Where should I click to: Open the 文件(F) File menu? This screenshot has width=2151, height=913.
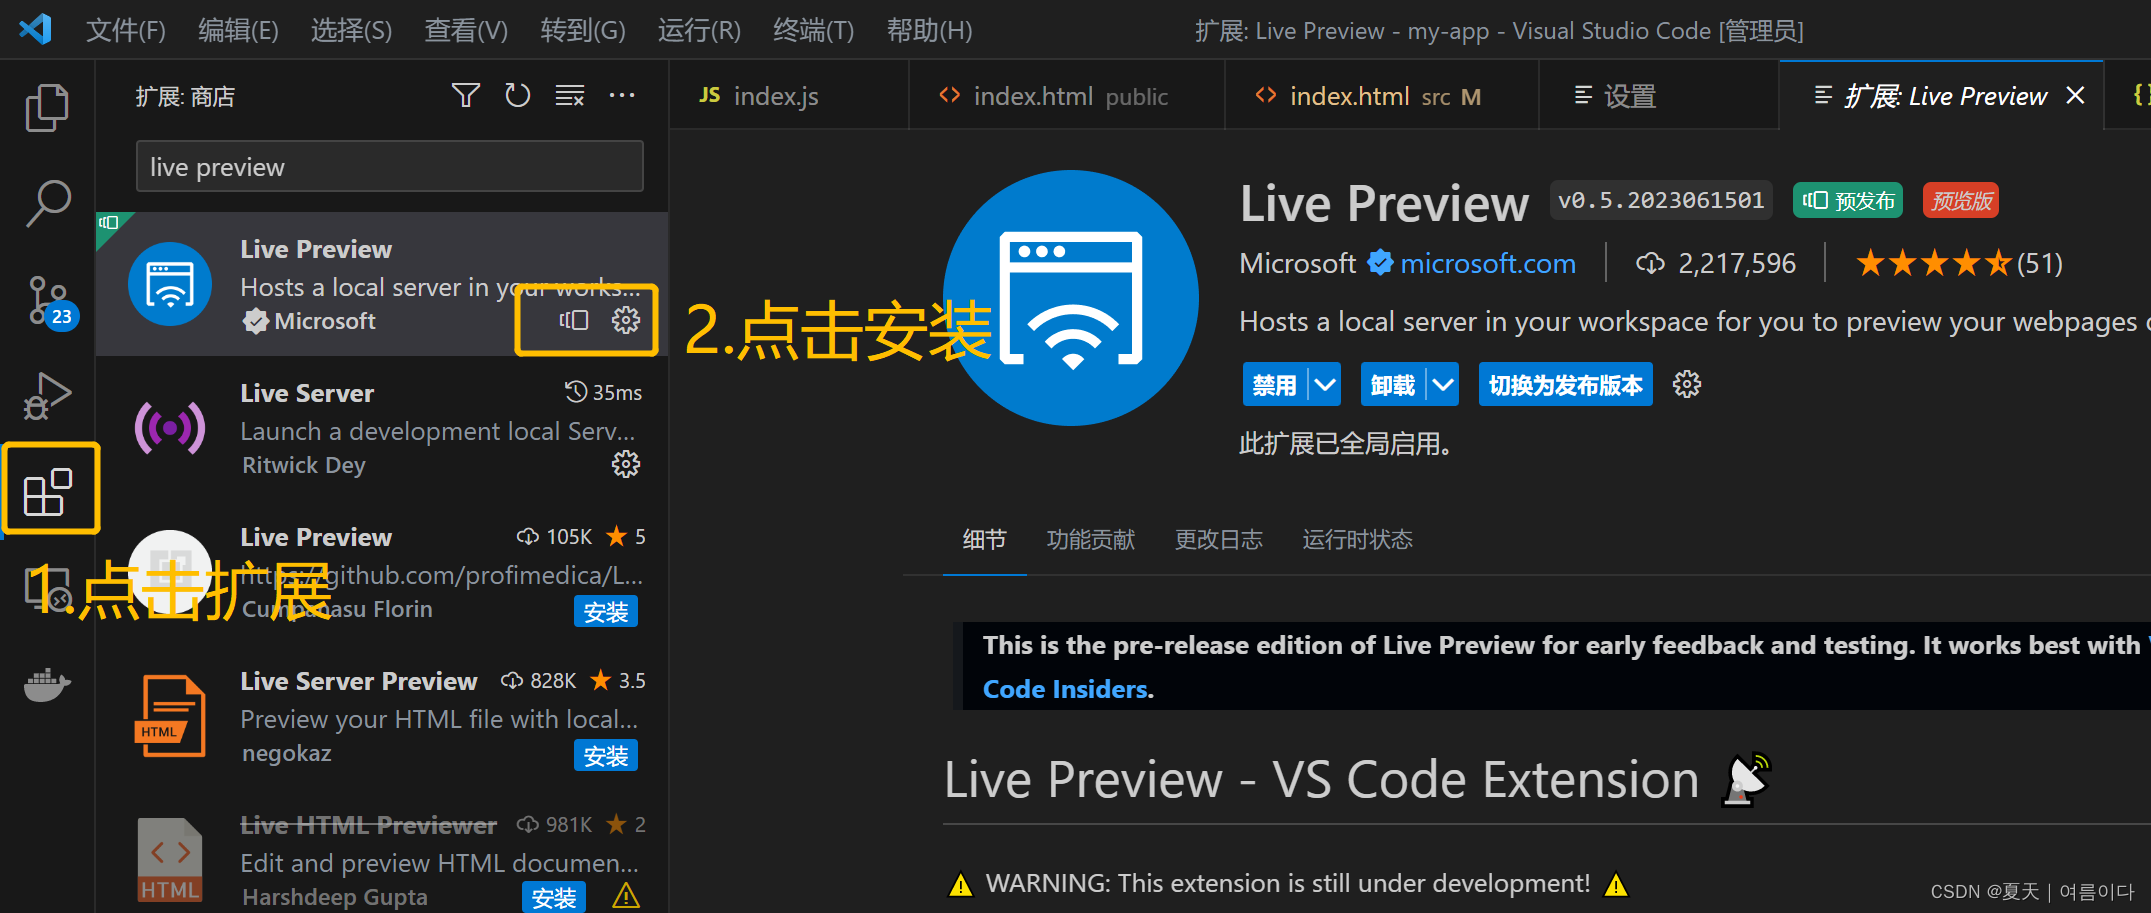pos(126,30)
